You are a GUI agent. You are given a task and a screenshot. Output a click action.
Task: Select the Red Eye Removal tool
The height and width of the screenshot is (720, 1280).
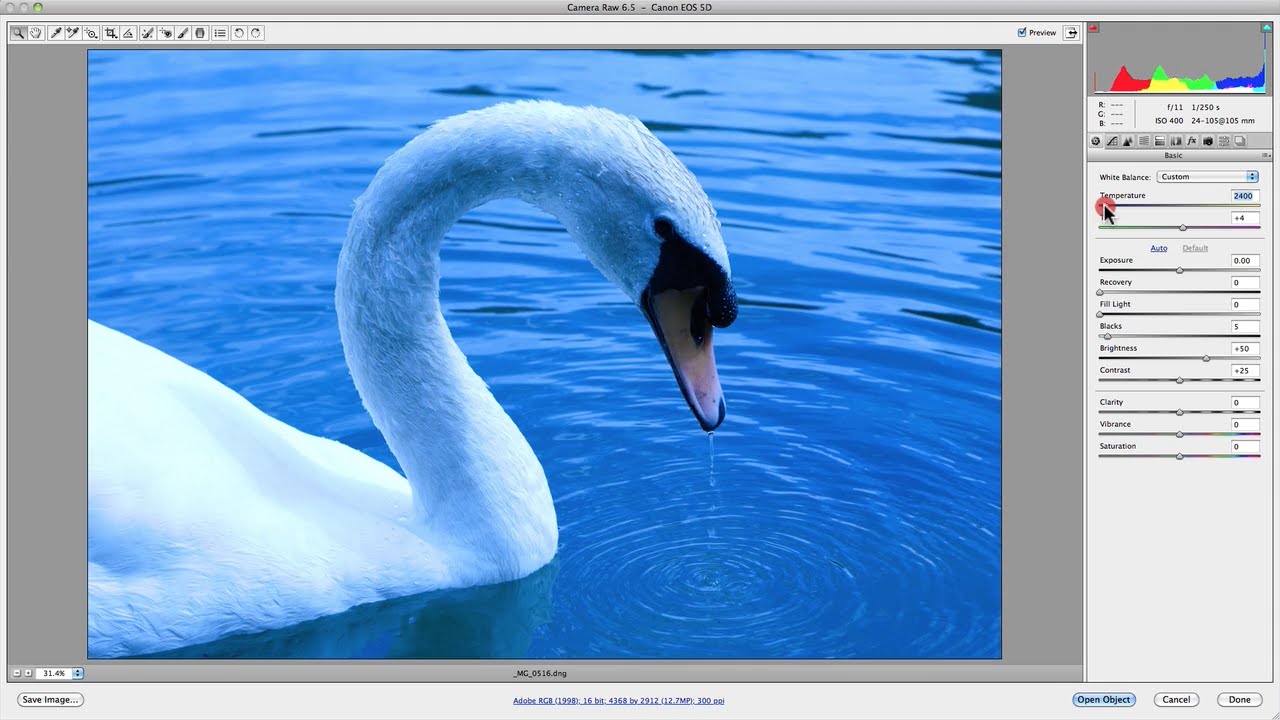pos(165,33)
